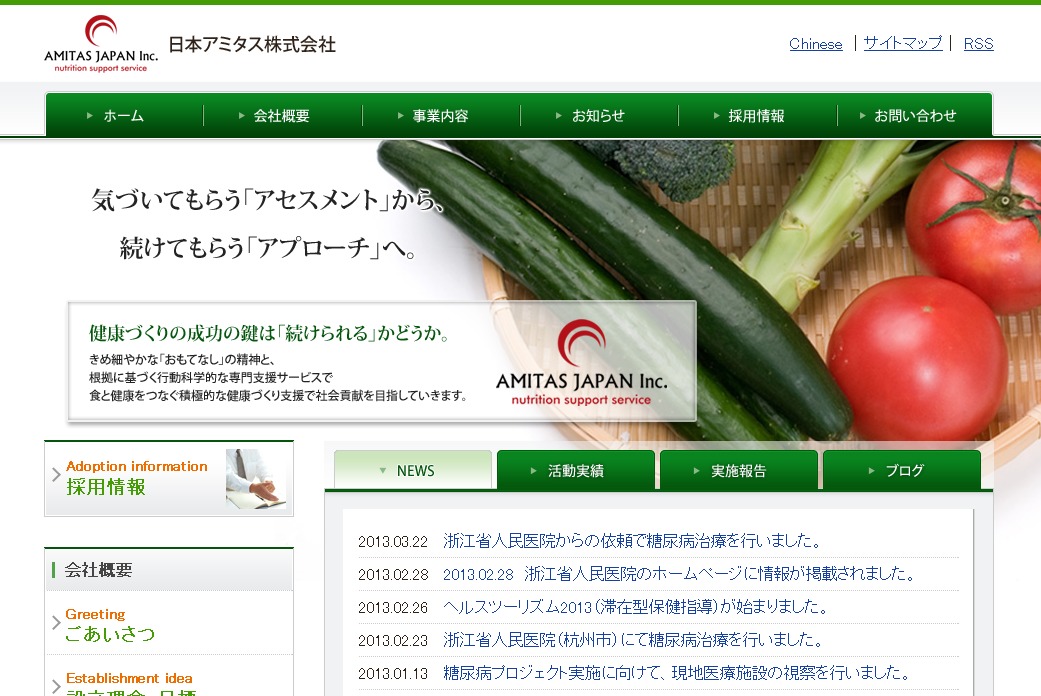Open 会社概要 in the navigation bar

[282, 116]
